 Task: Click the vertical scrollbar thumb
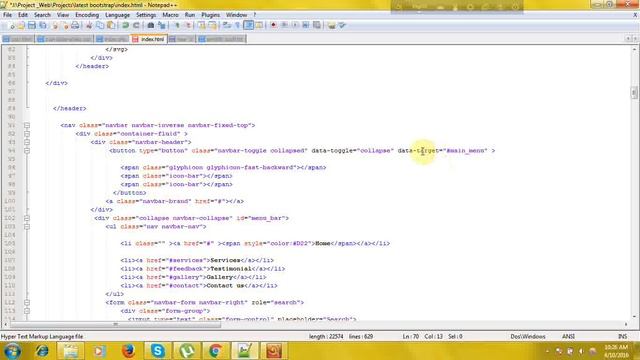(634, 93)
